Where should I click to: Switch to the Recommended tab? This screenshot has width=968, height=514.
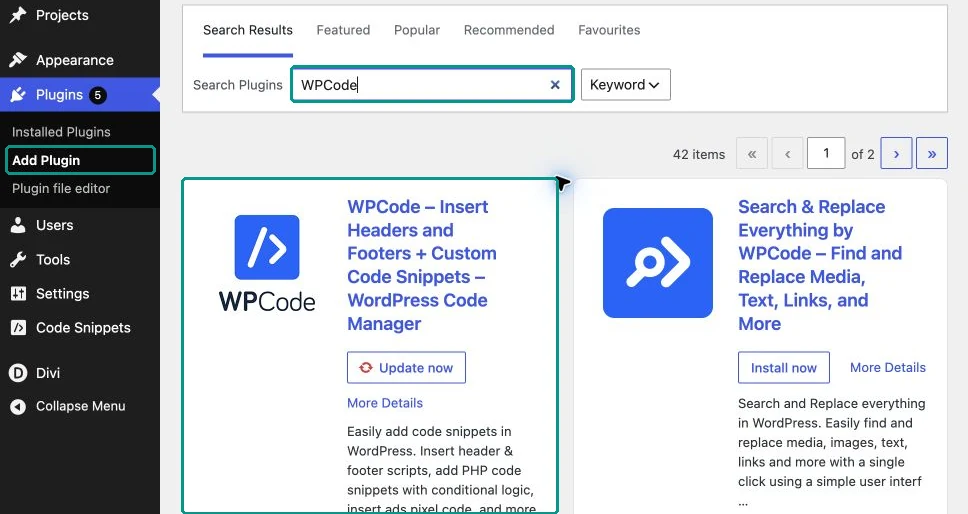tap(509, 30)
